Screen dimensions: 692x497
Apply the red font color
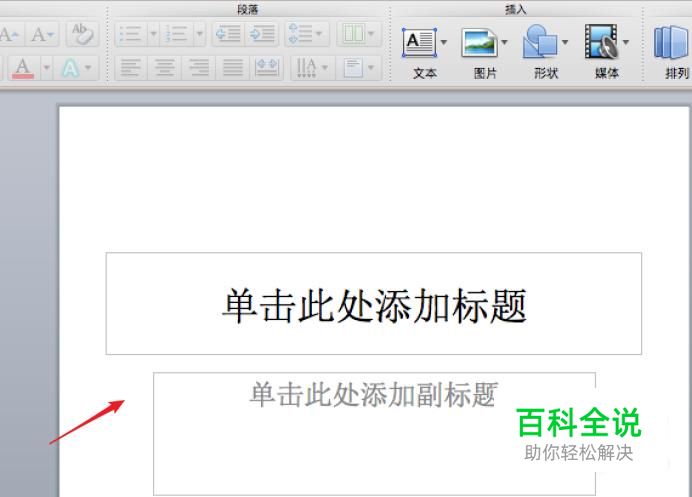pos(23,68)
